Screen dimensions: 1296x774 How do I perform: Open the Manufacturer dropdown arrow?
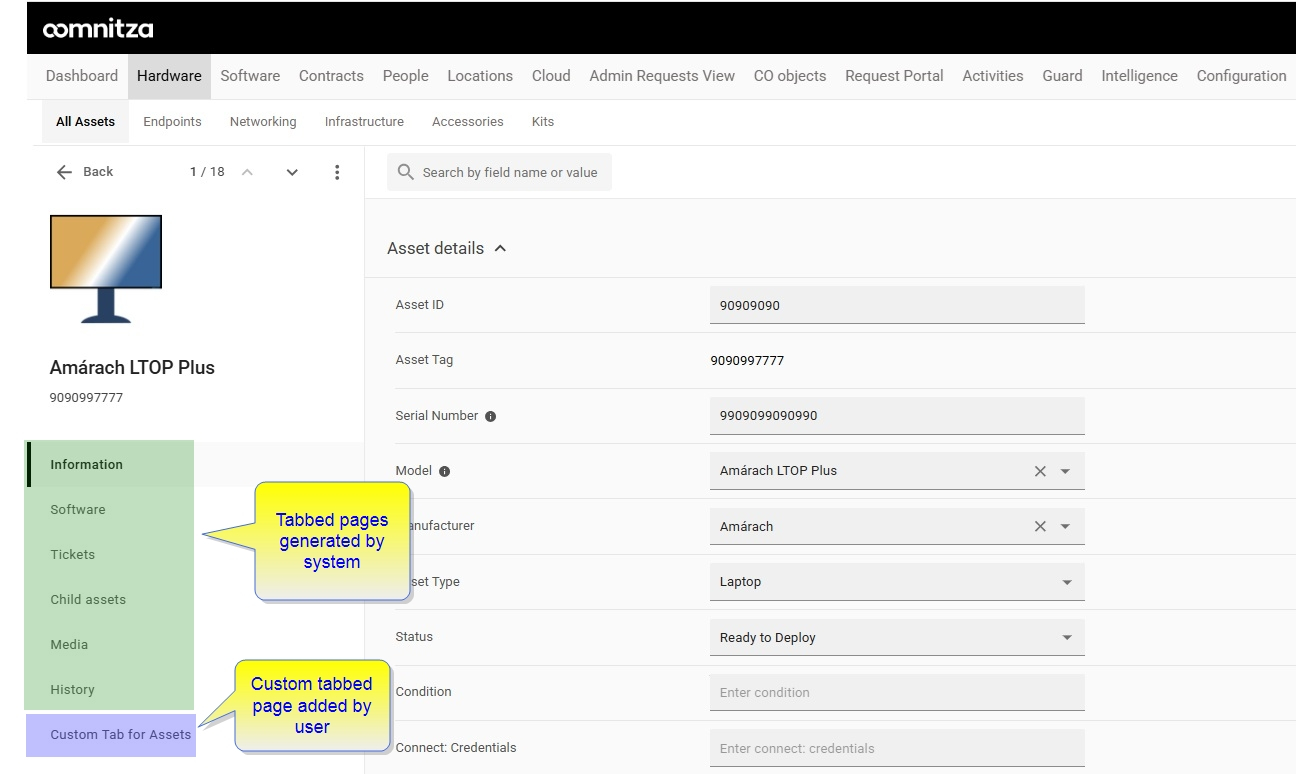[1066, 526]
